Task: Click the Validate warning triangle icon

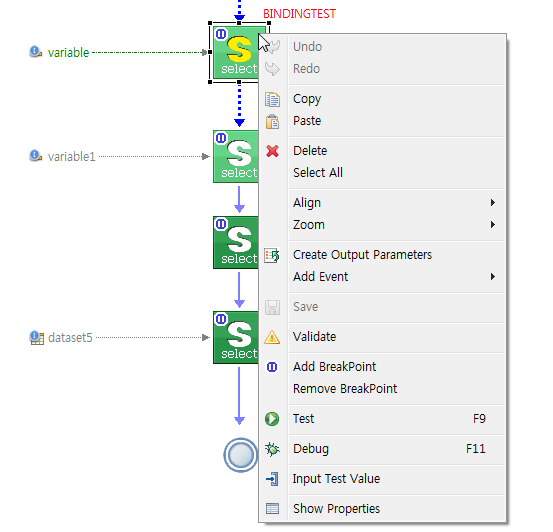Action: coord(272,337)
